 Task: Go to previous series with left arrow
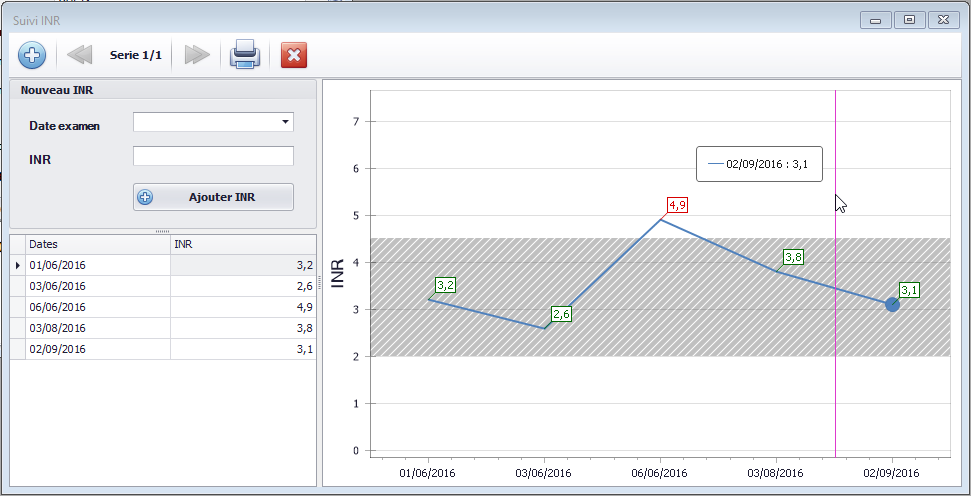[x=79, y=55]
